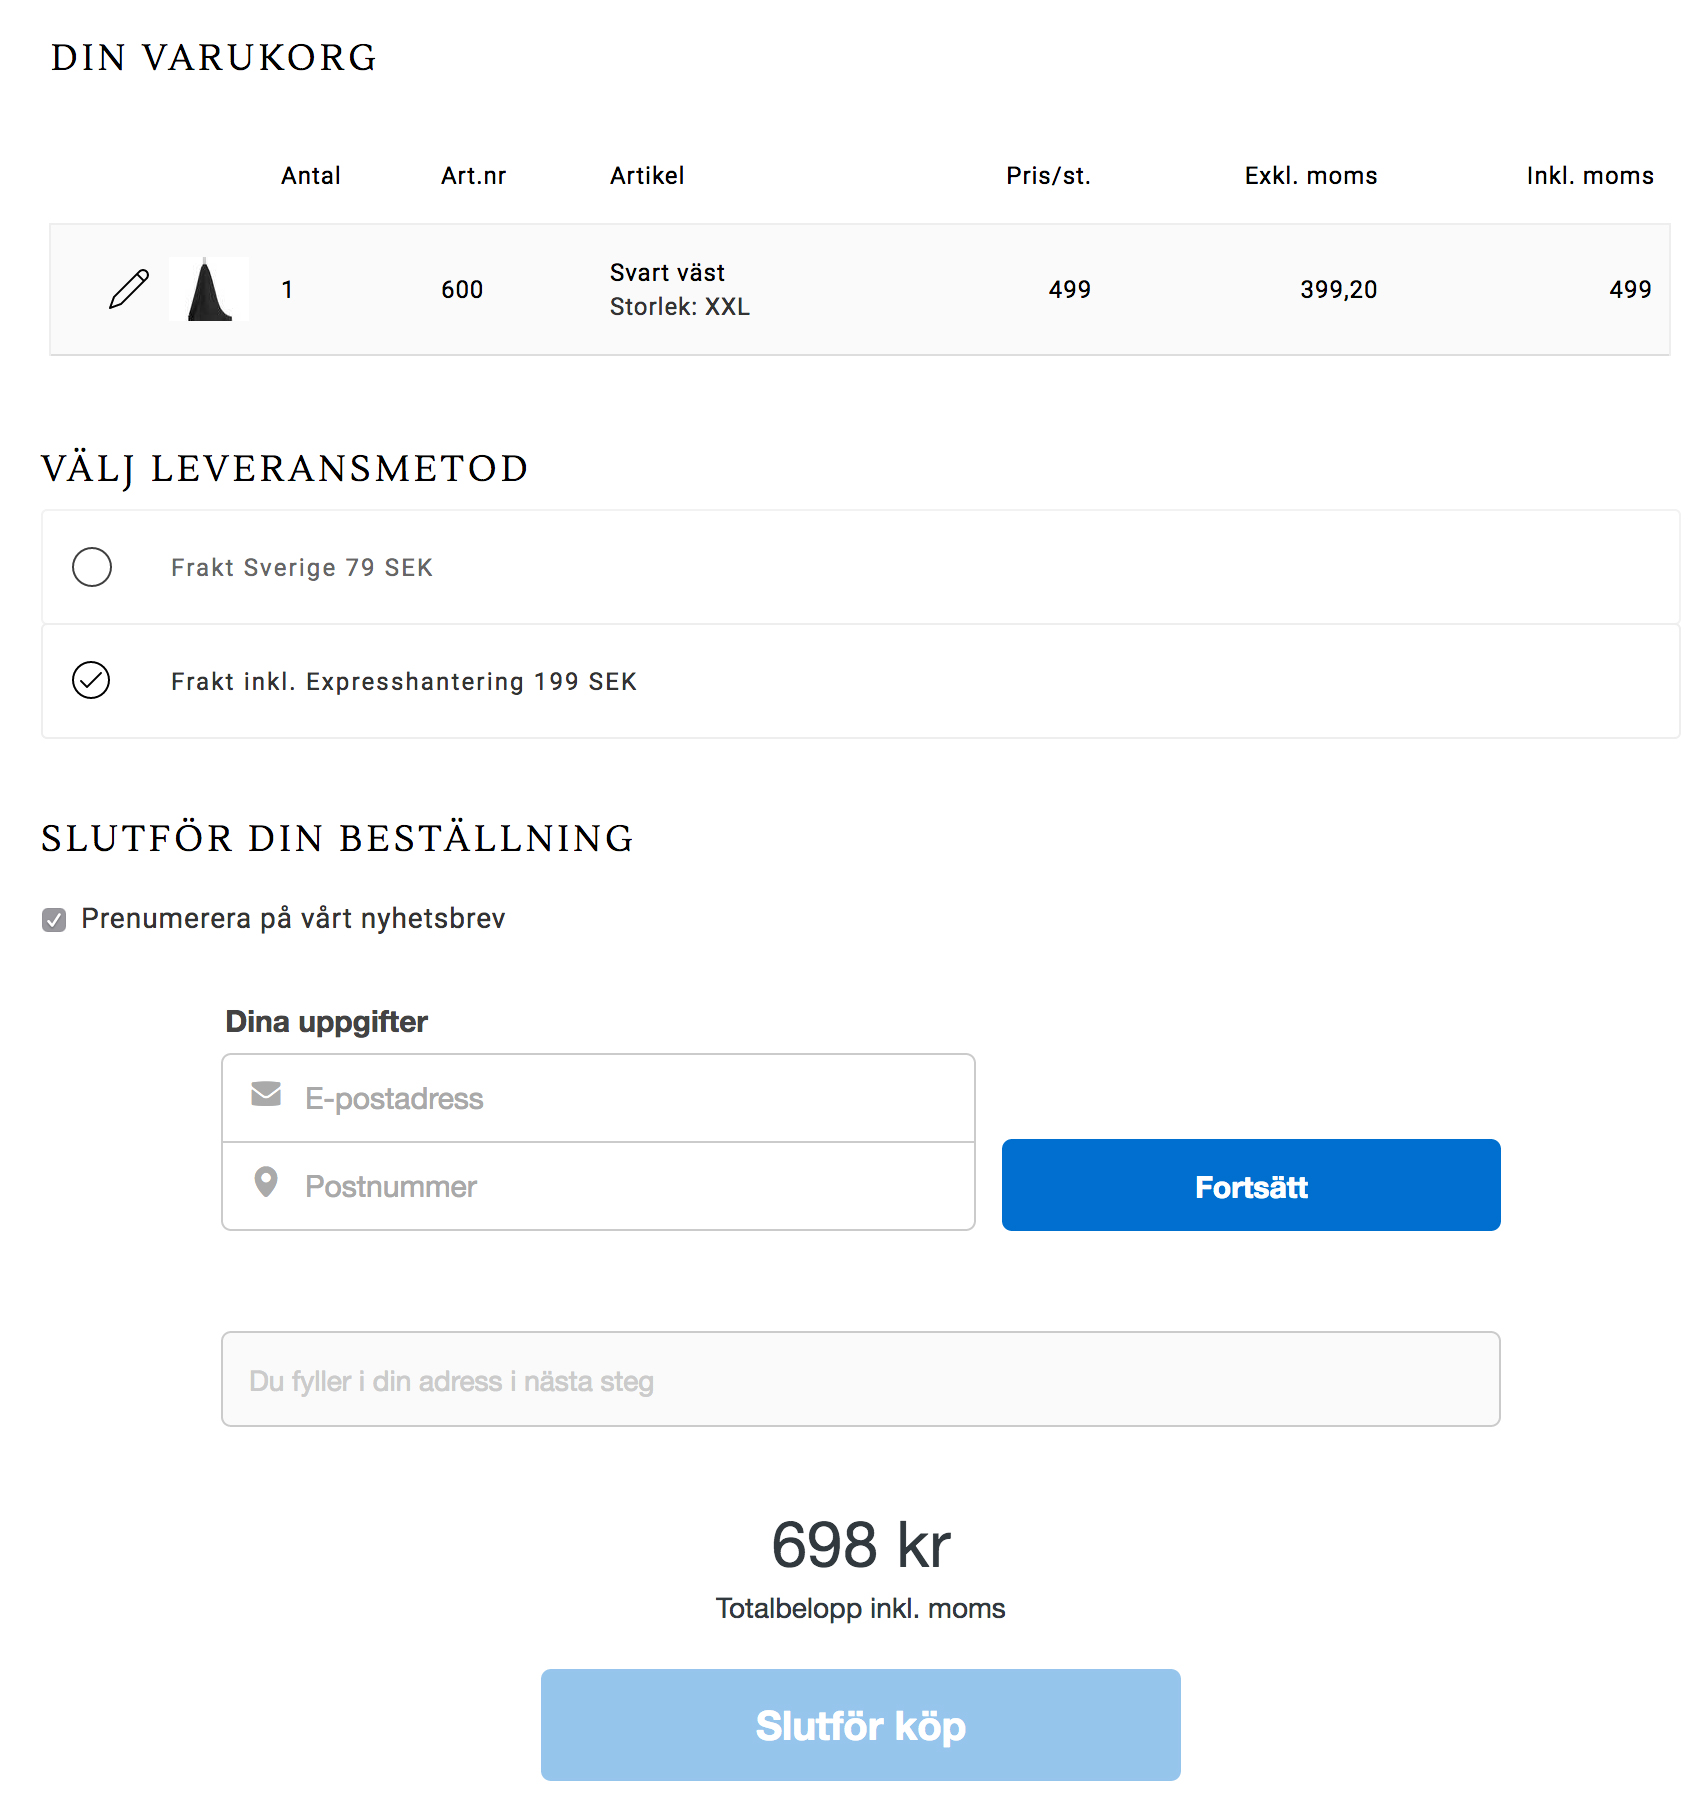Click the quantity value 1 in cart

287,290
